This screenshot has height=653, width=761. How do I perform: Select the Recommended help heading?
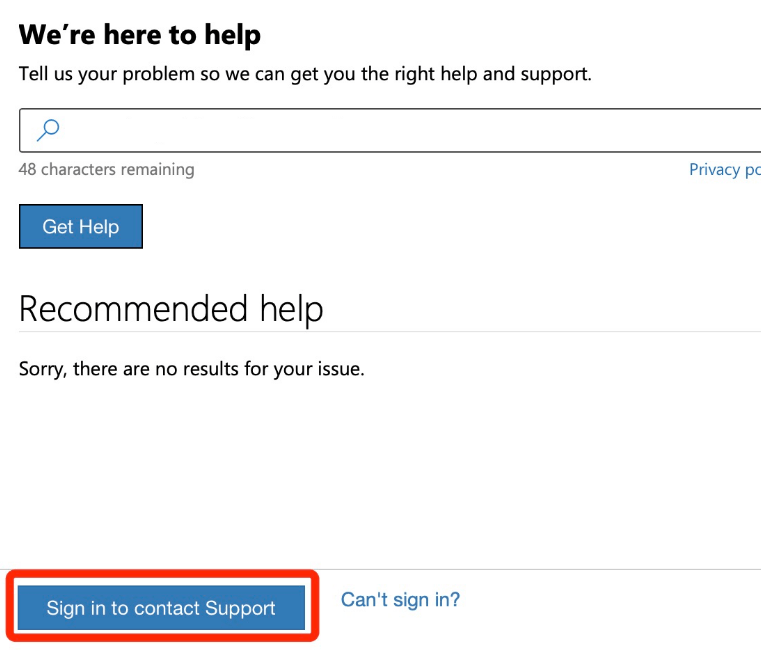(x=171, y=308)
